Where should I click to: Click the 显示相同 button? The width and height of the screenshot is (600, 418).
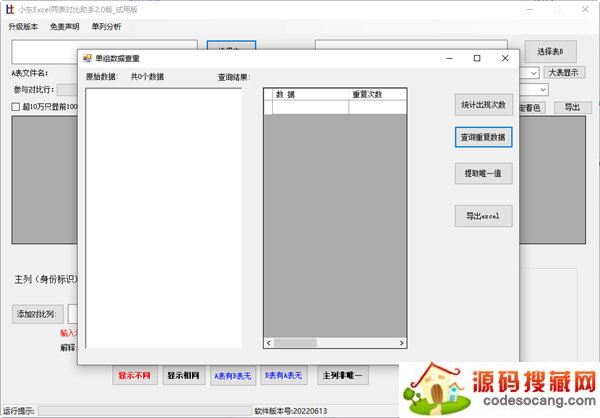point(184,376)
